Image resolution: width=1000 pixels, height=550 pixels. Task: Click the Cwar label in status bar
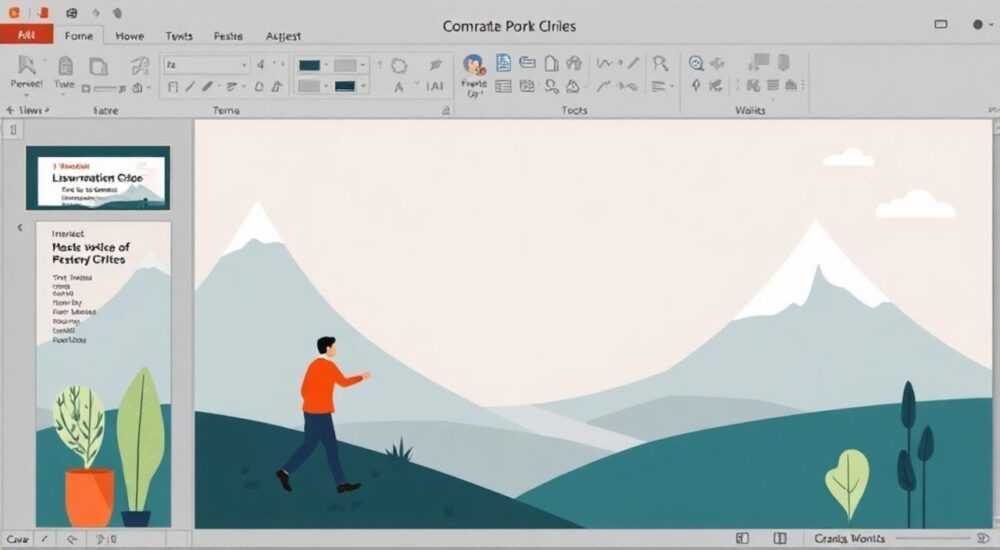click(17, 539)
